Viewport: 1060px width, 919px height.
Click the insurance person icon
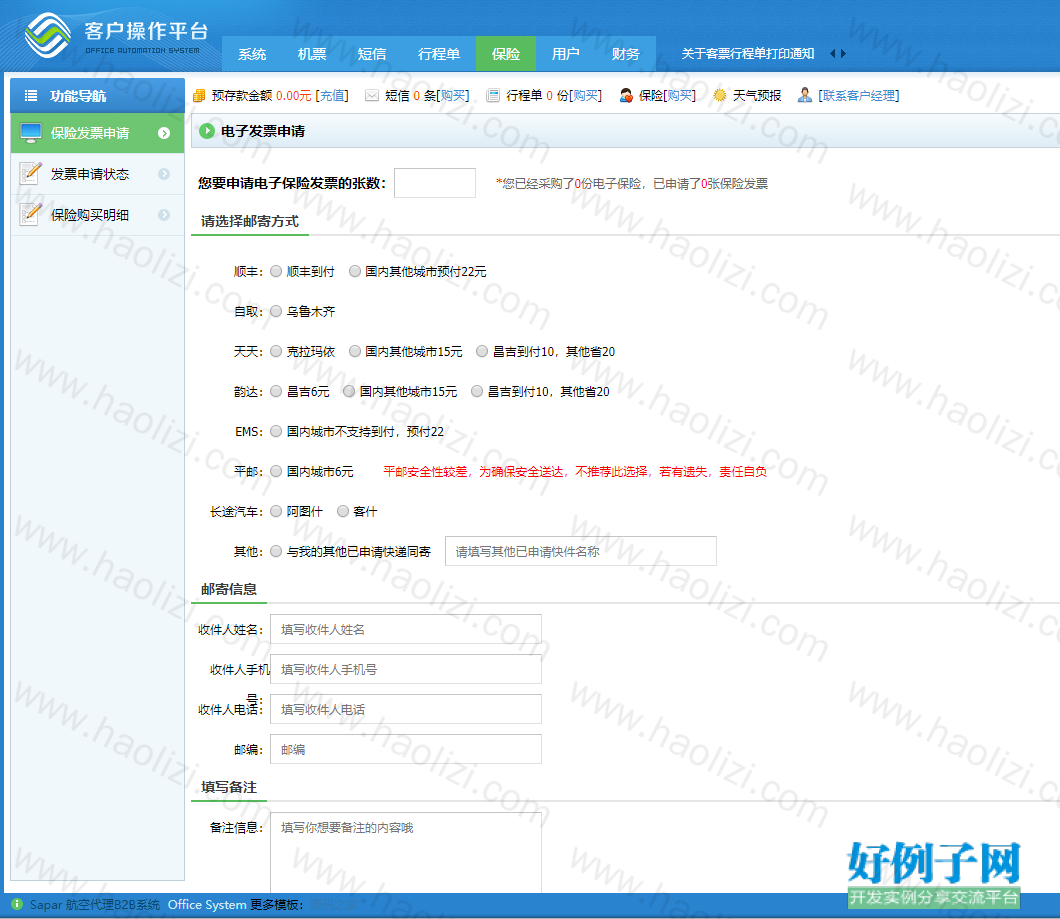coord(626,95)
